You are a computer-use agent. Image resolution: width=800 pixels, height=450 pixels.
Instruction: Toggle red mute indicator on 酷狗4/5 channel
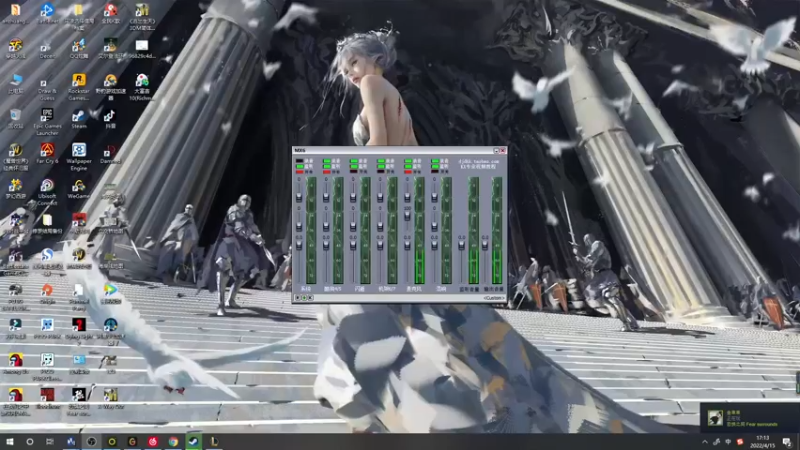point(327,172)
